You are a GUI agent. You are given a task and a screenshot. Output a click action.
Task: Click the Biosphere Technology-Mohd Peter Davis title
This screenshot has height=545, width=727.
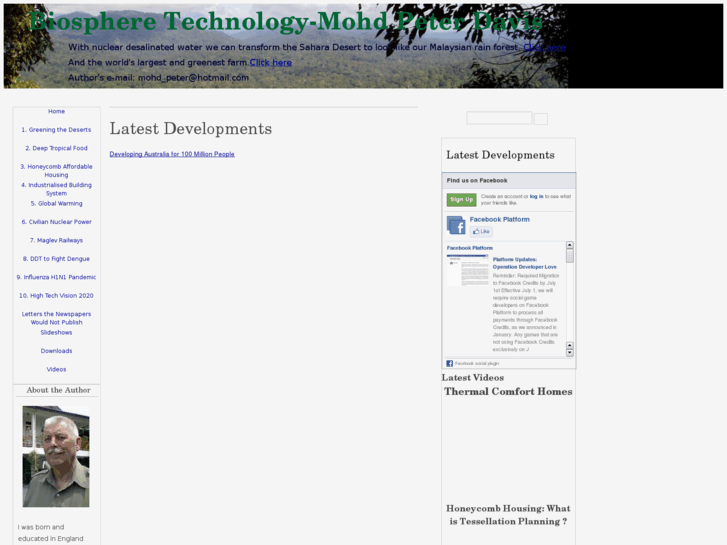(286, 21)
